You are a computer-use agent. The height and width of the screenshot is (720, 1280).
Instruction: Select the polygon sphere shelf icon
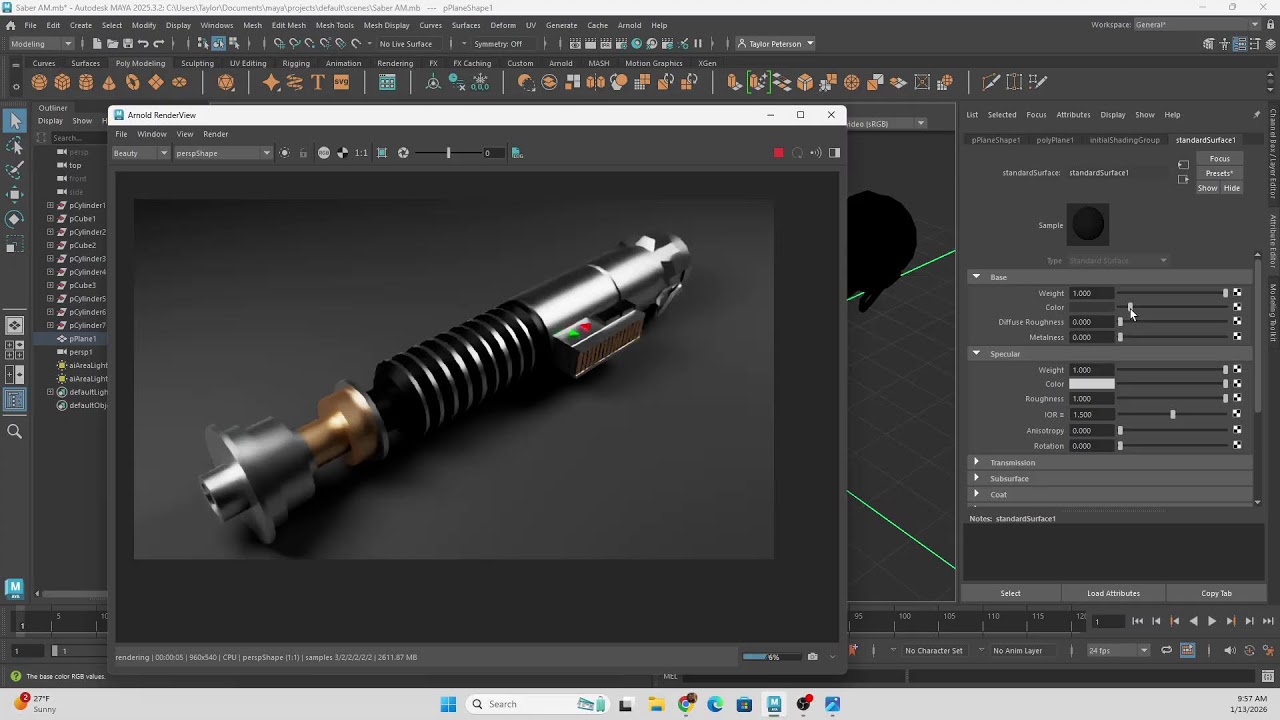pos(39,83)
